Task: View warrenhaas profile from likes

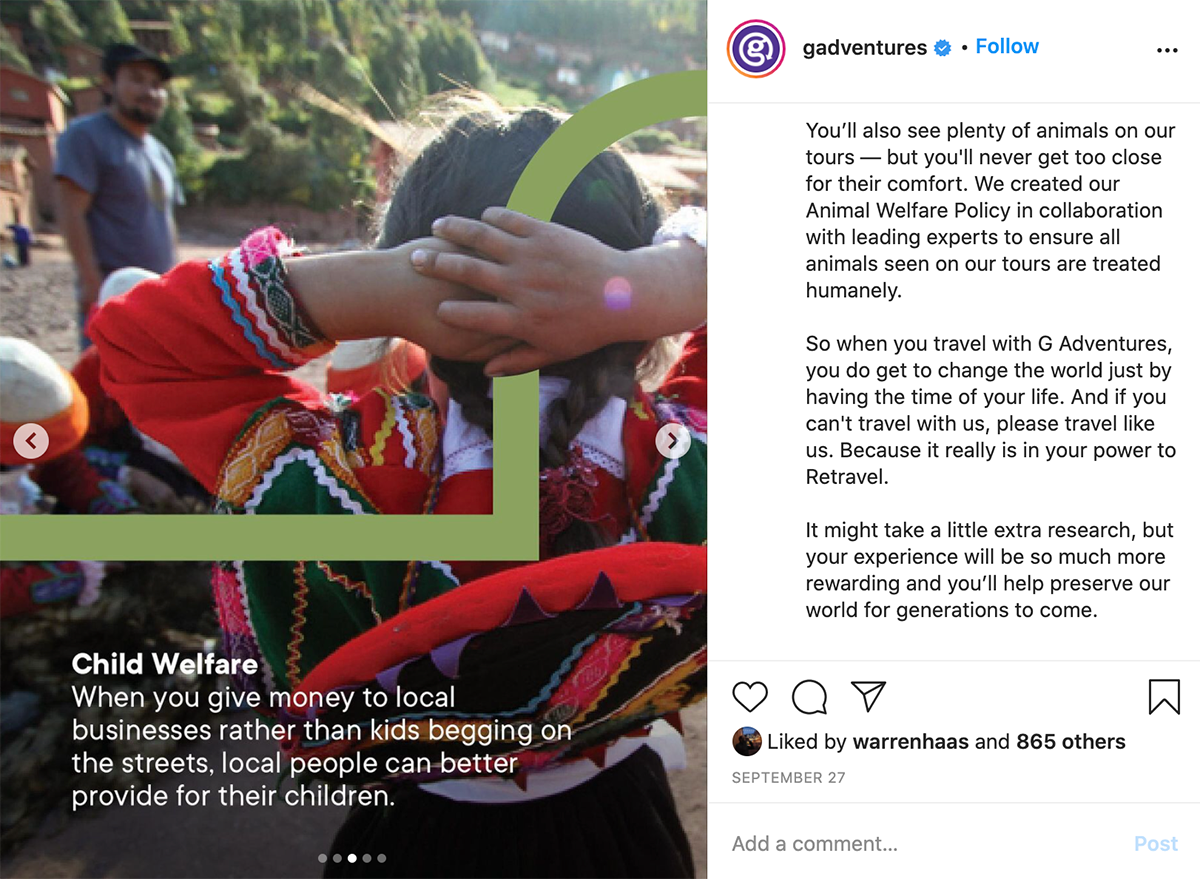Action: point(910,742)
